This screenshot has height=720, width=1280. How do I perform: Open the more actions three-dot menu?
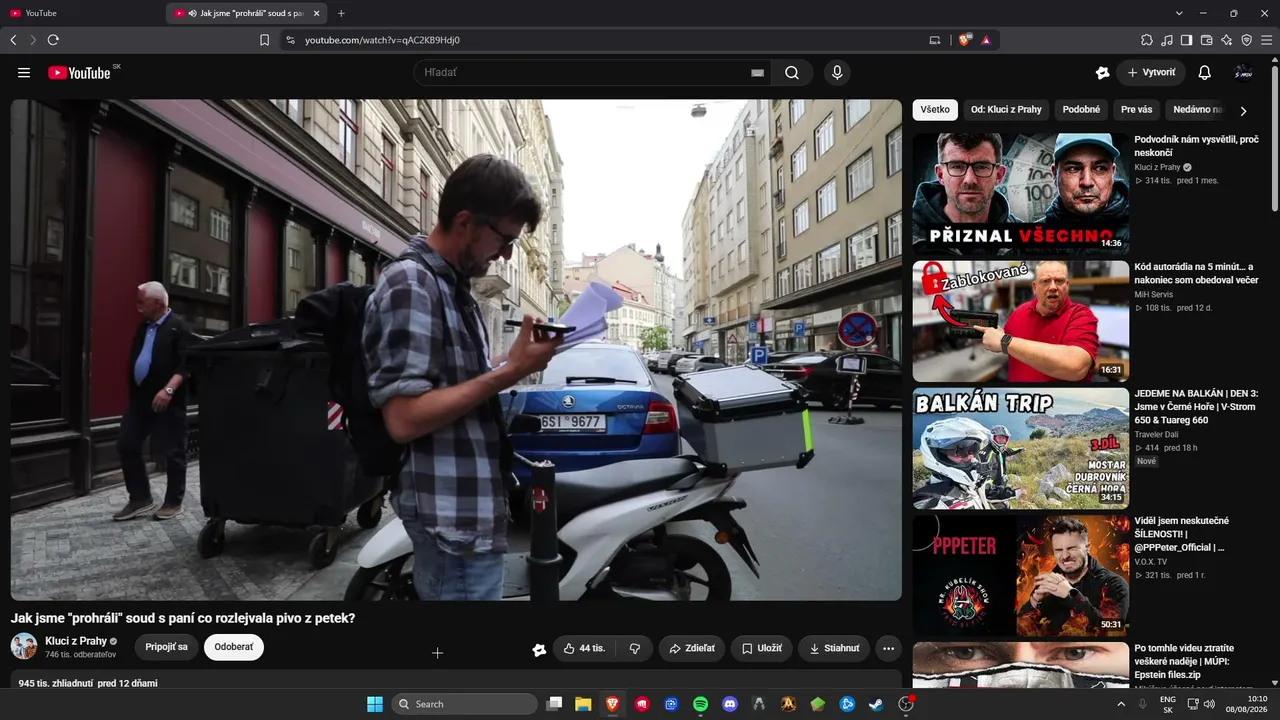(888, 648)
